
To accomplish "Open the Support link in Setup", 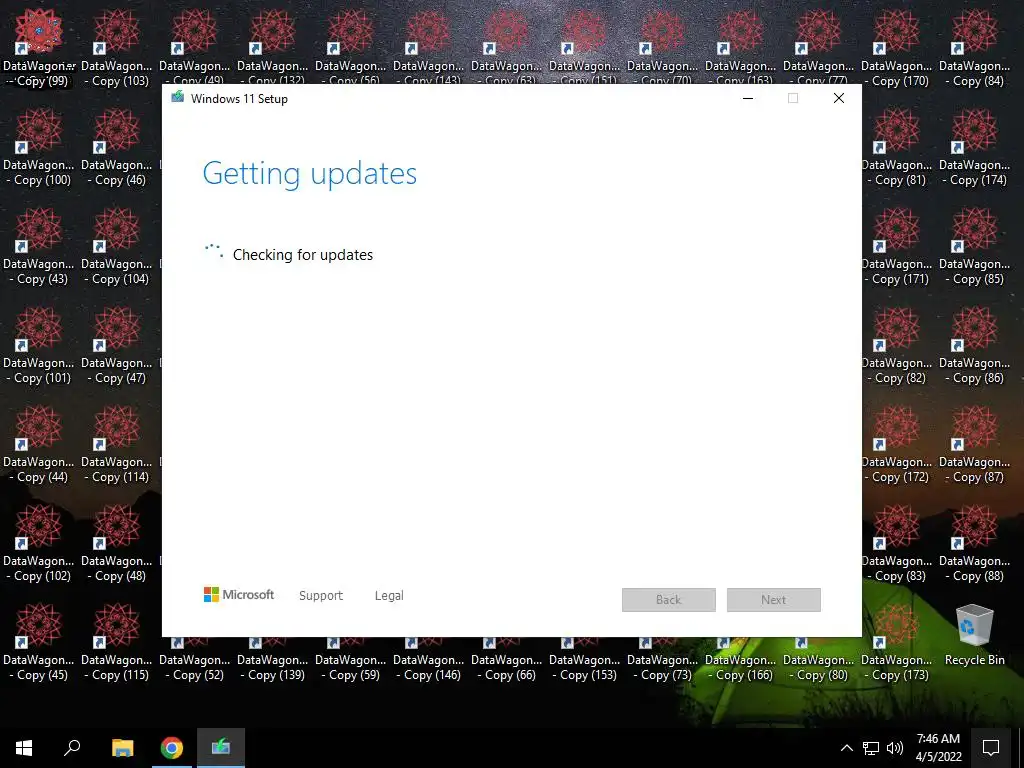I will pyautogui.click(x=321, y=596).
